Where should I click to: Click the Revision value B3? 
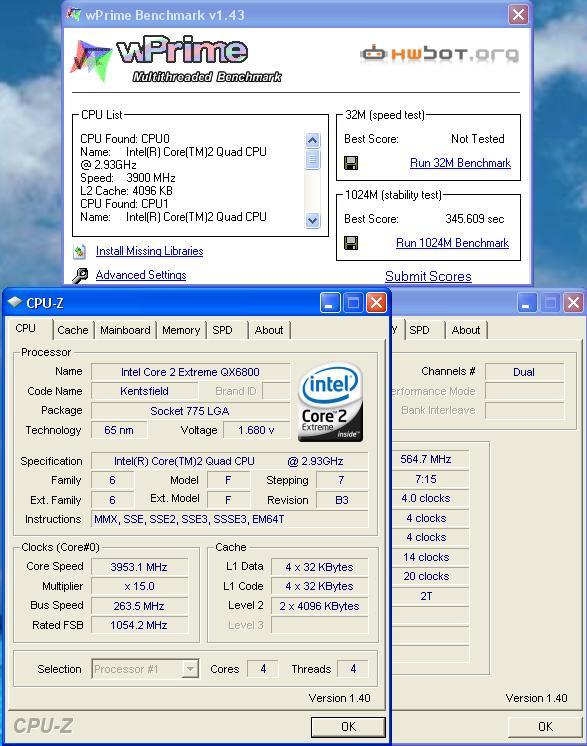[342, 500]
